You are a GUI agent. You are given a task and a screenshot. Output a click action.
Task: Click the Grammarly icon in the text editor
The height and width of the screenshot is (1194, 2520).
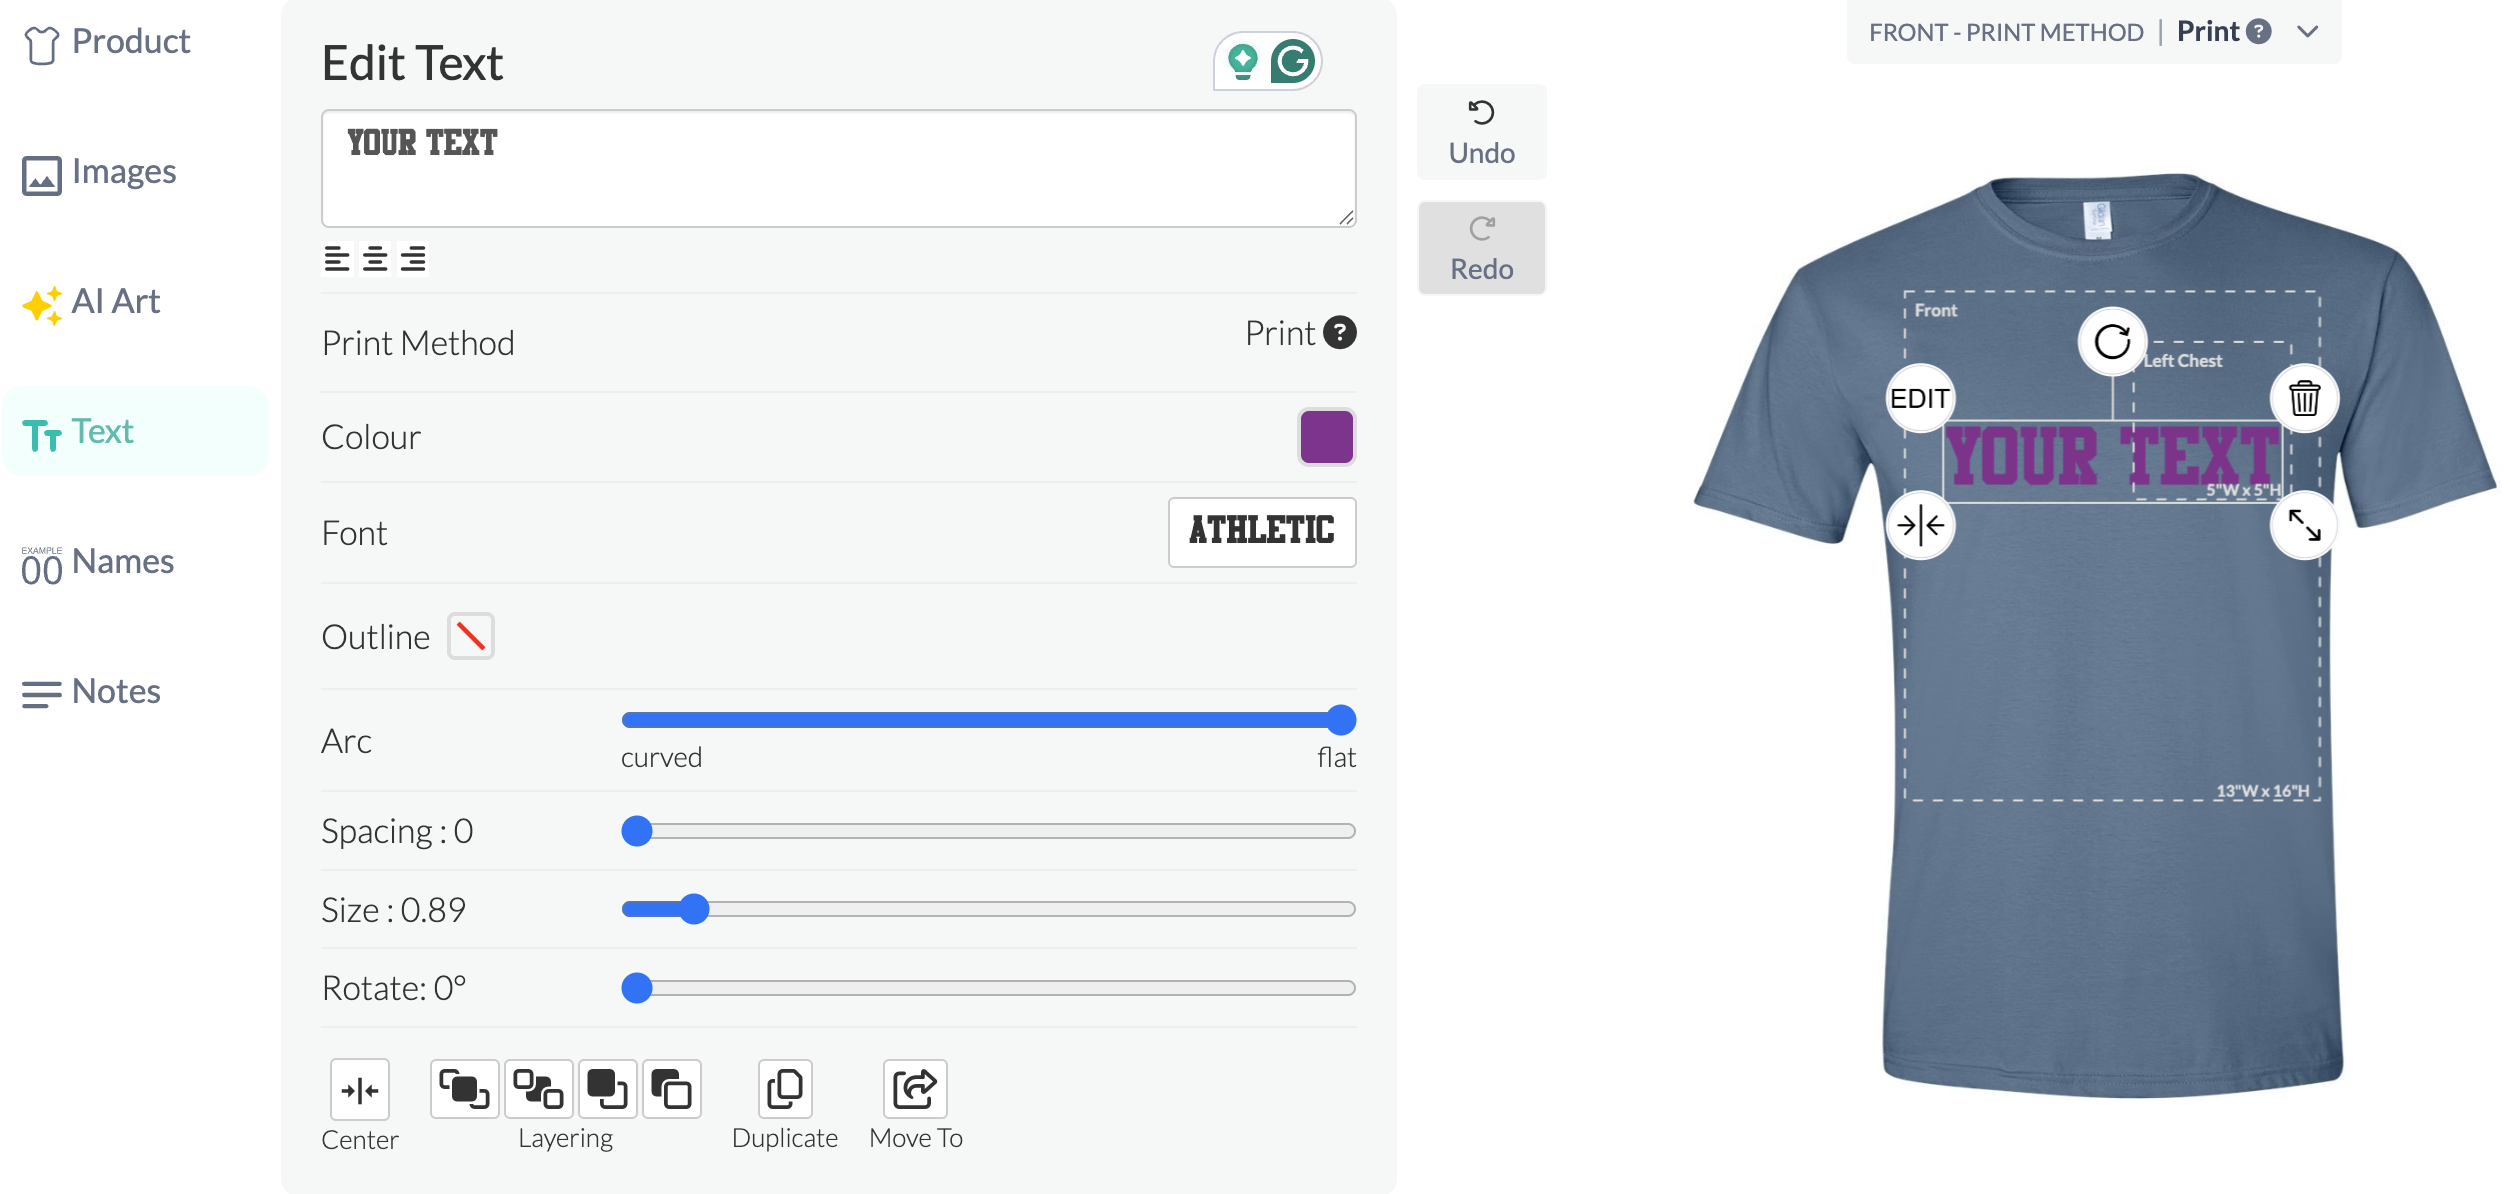point(1293,62)
